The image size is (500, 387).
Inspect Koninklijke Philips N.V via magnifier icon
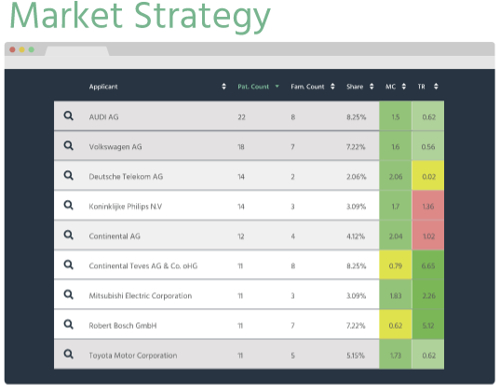coord(68,205)
